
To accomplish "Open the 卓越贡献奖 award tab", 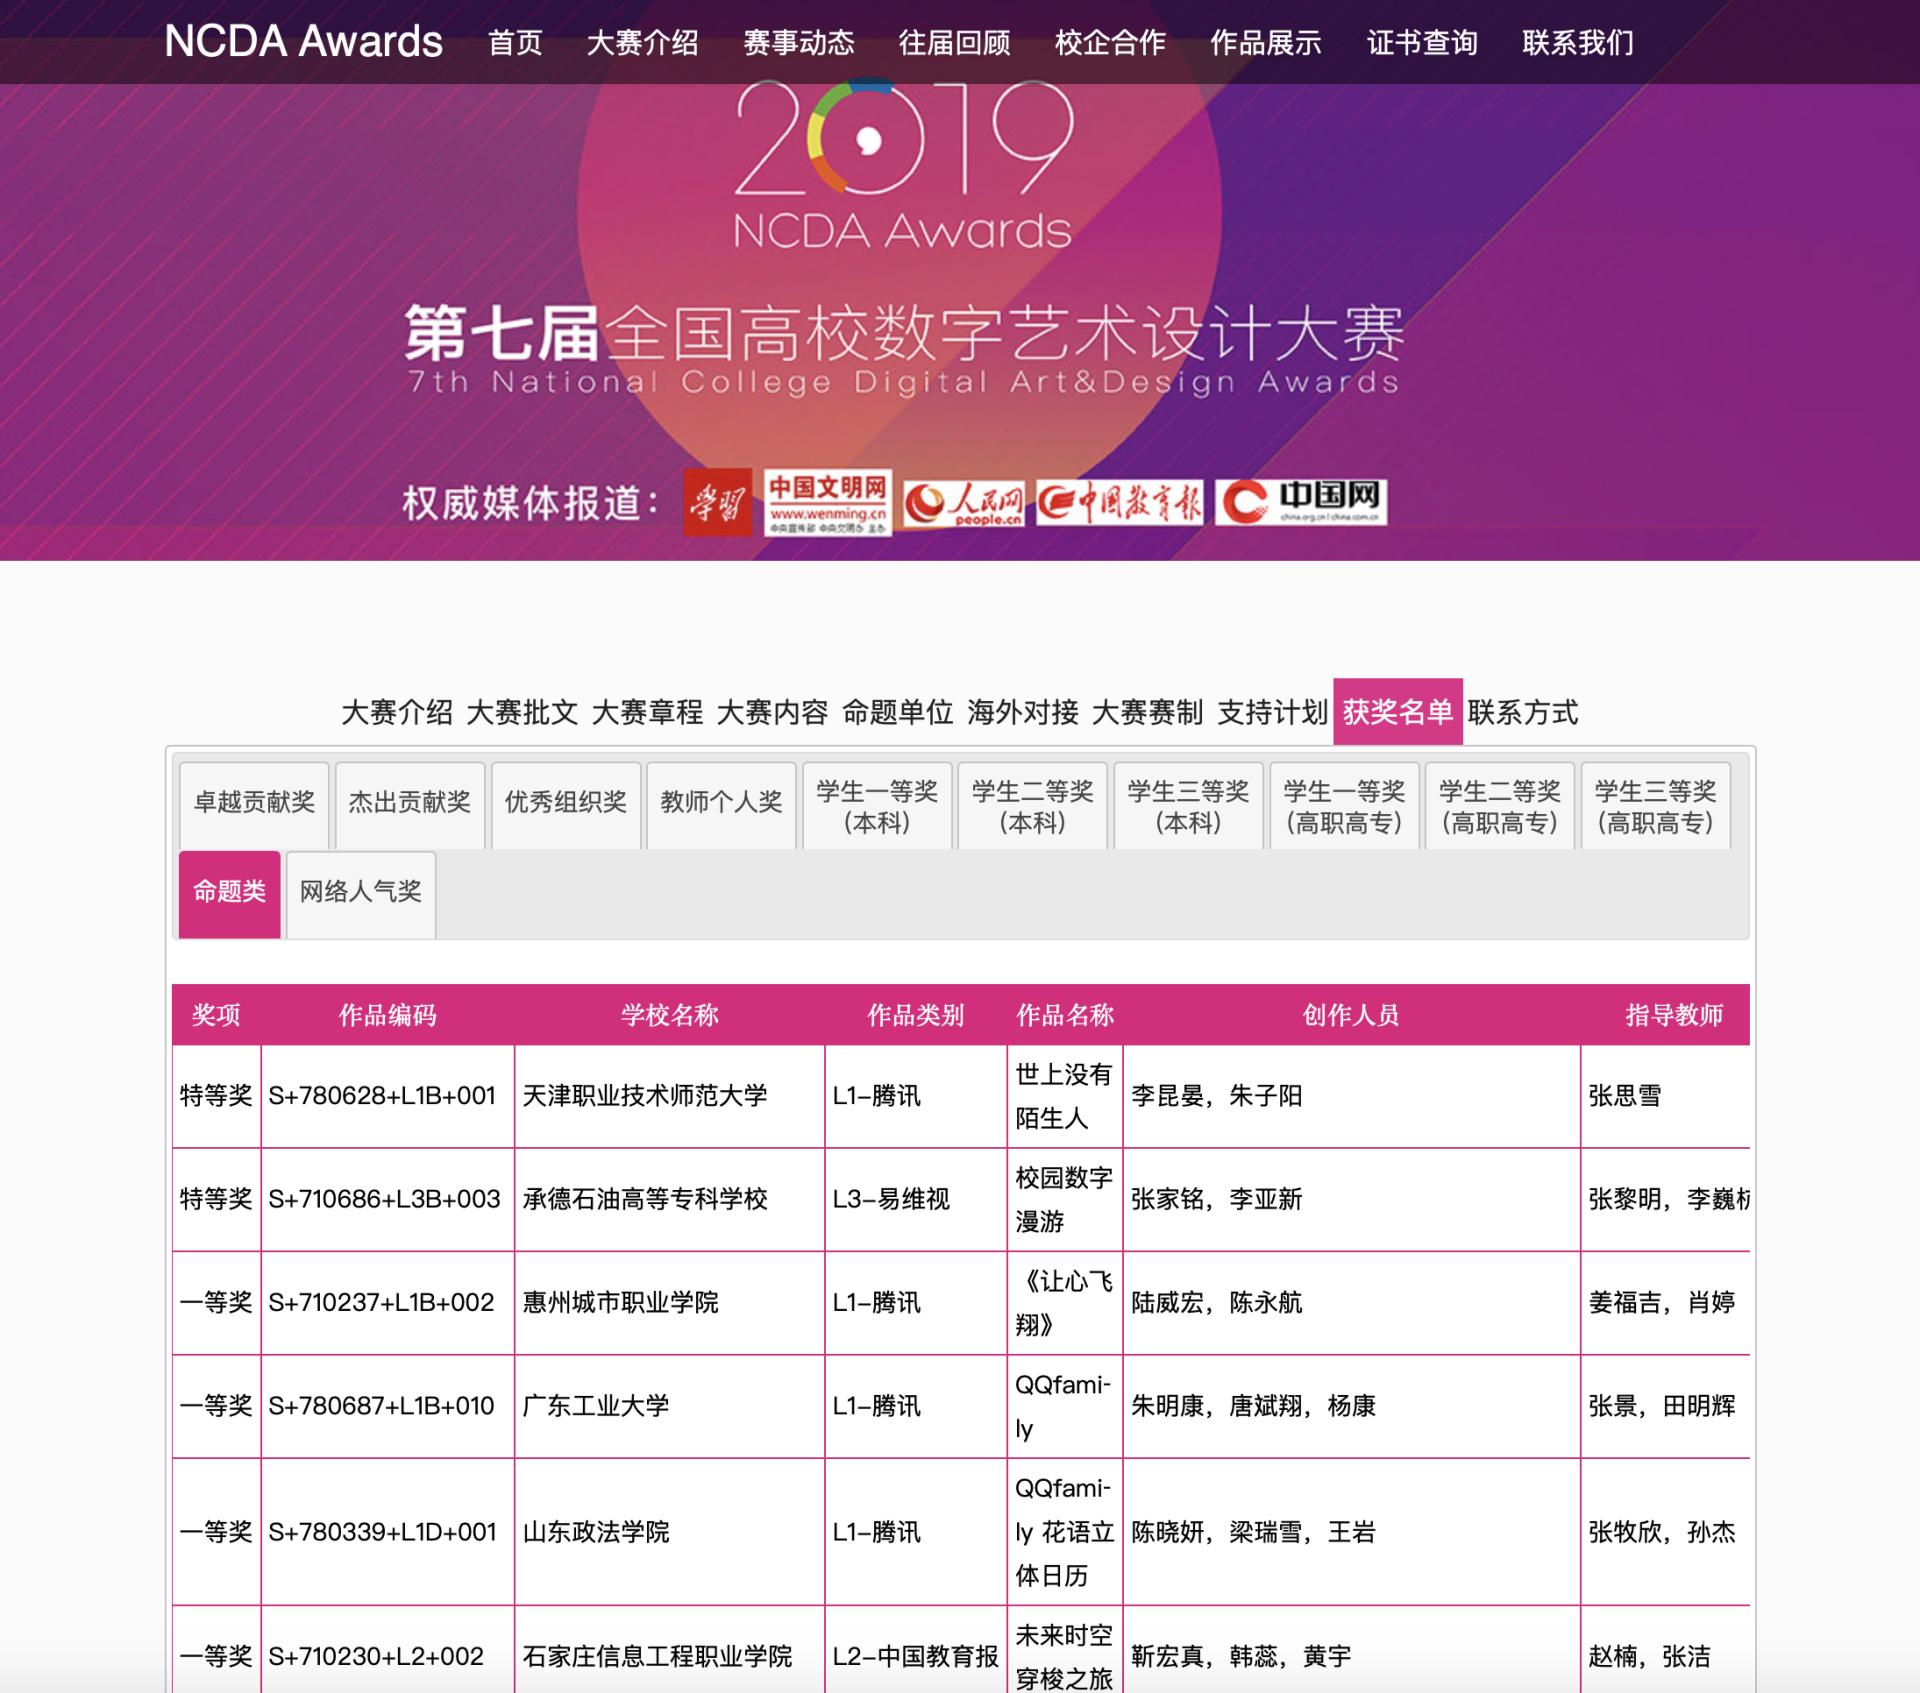I will click(x=254, y=803).
